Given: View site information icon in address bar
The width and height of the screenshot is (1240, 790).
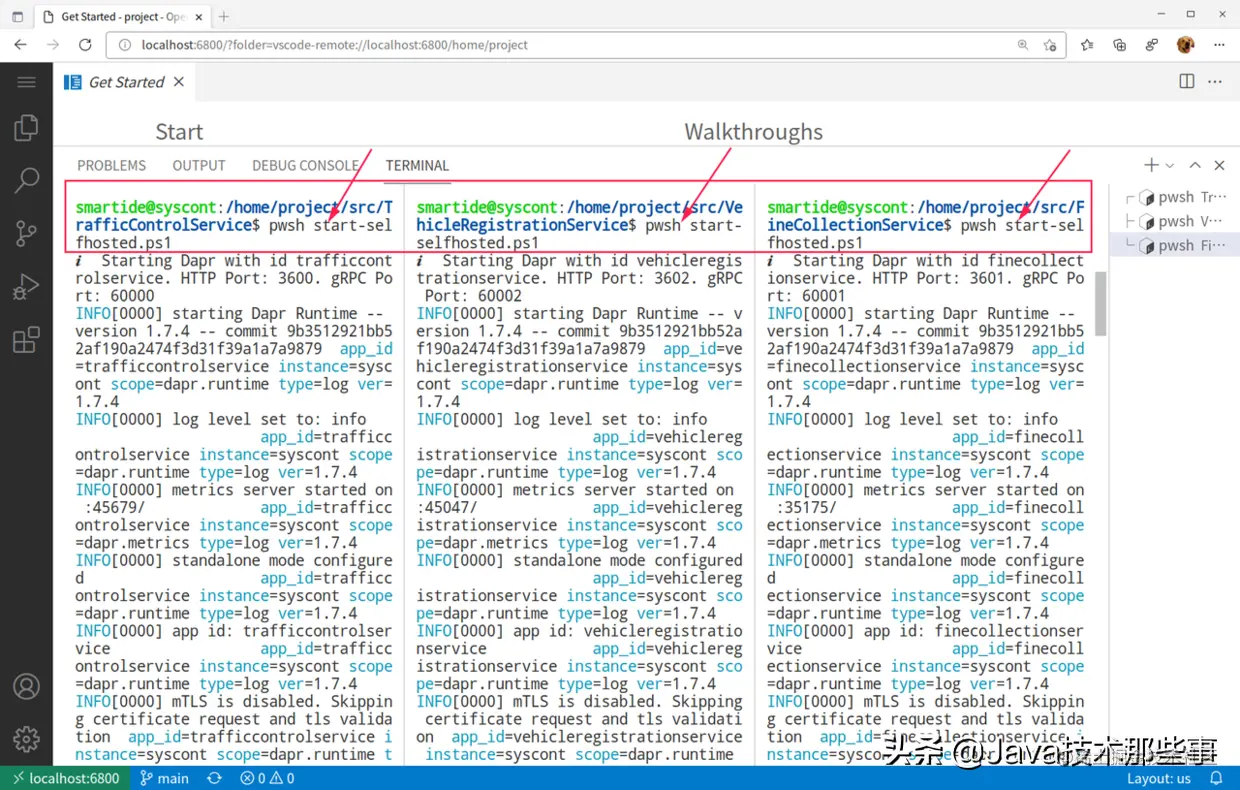Looking at the screenshot, I should click(x=125, y=45).
